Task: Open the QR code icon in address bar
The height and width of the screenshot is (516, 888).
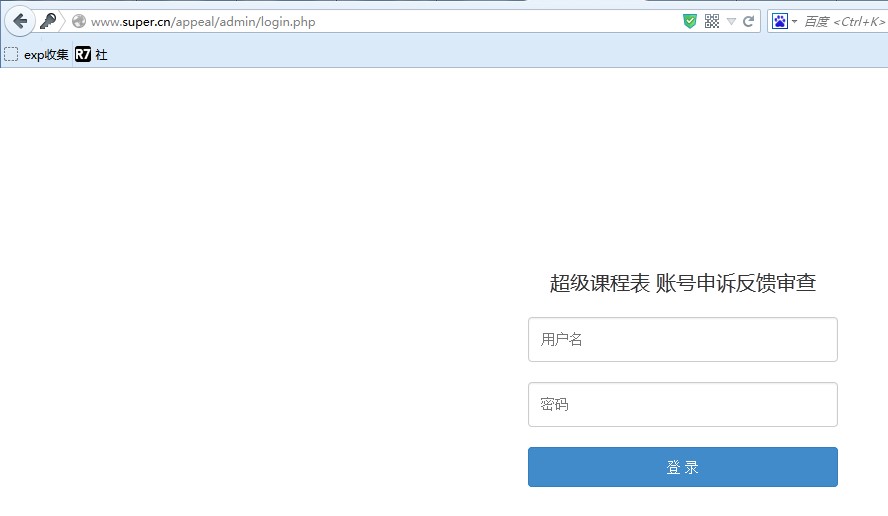Action: click(712, 22)
